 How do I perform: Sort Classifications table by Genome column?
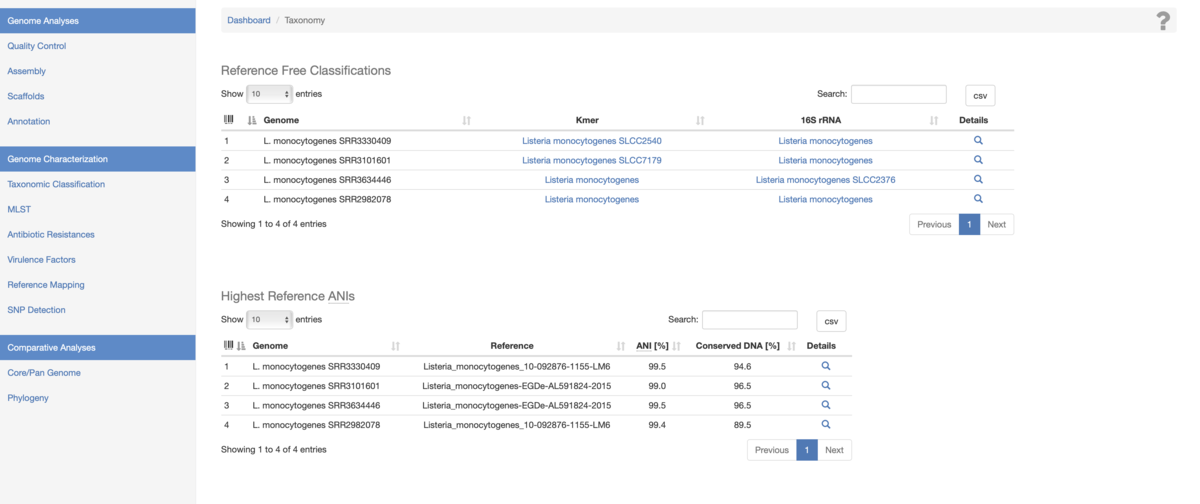[x=281, y=120]
